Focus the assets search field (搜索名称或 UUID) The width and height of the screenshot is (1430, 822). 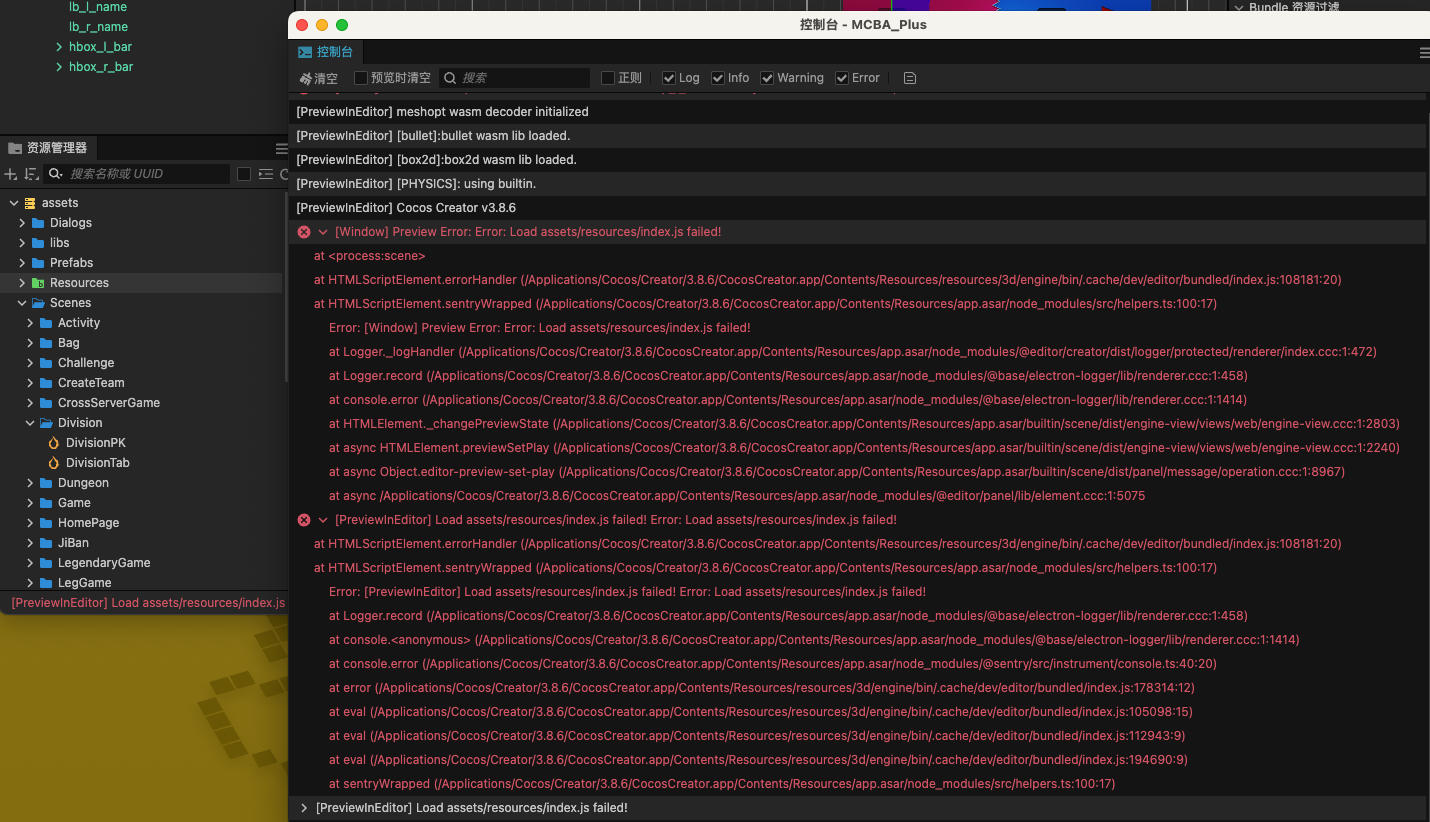[137, 174]
